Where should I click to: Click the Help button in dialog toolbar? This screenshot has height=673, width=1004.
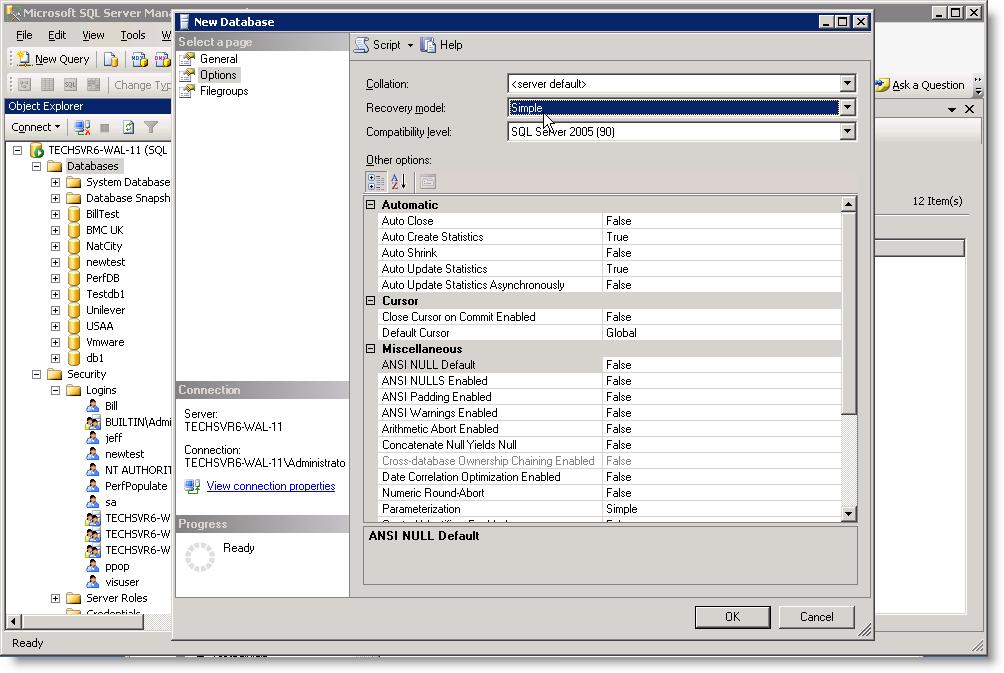[442, 45]
